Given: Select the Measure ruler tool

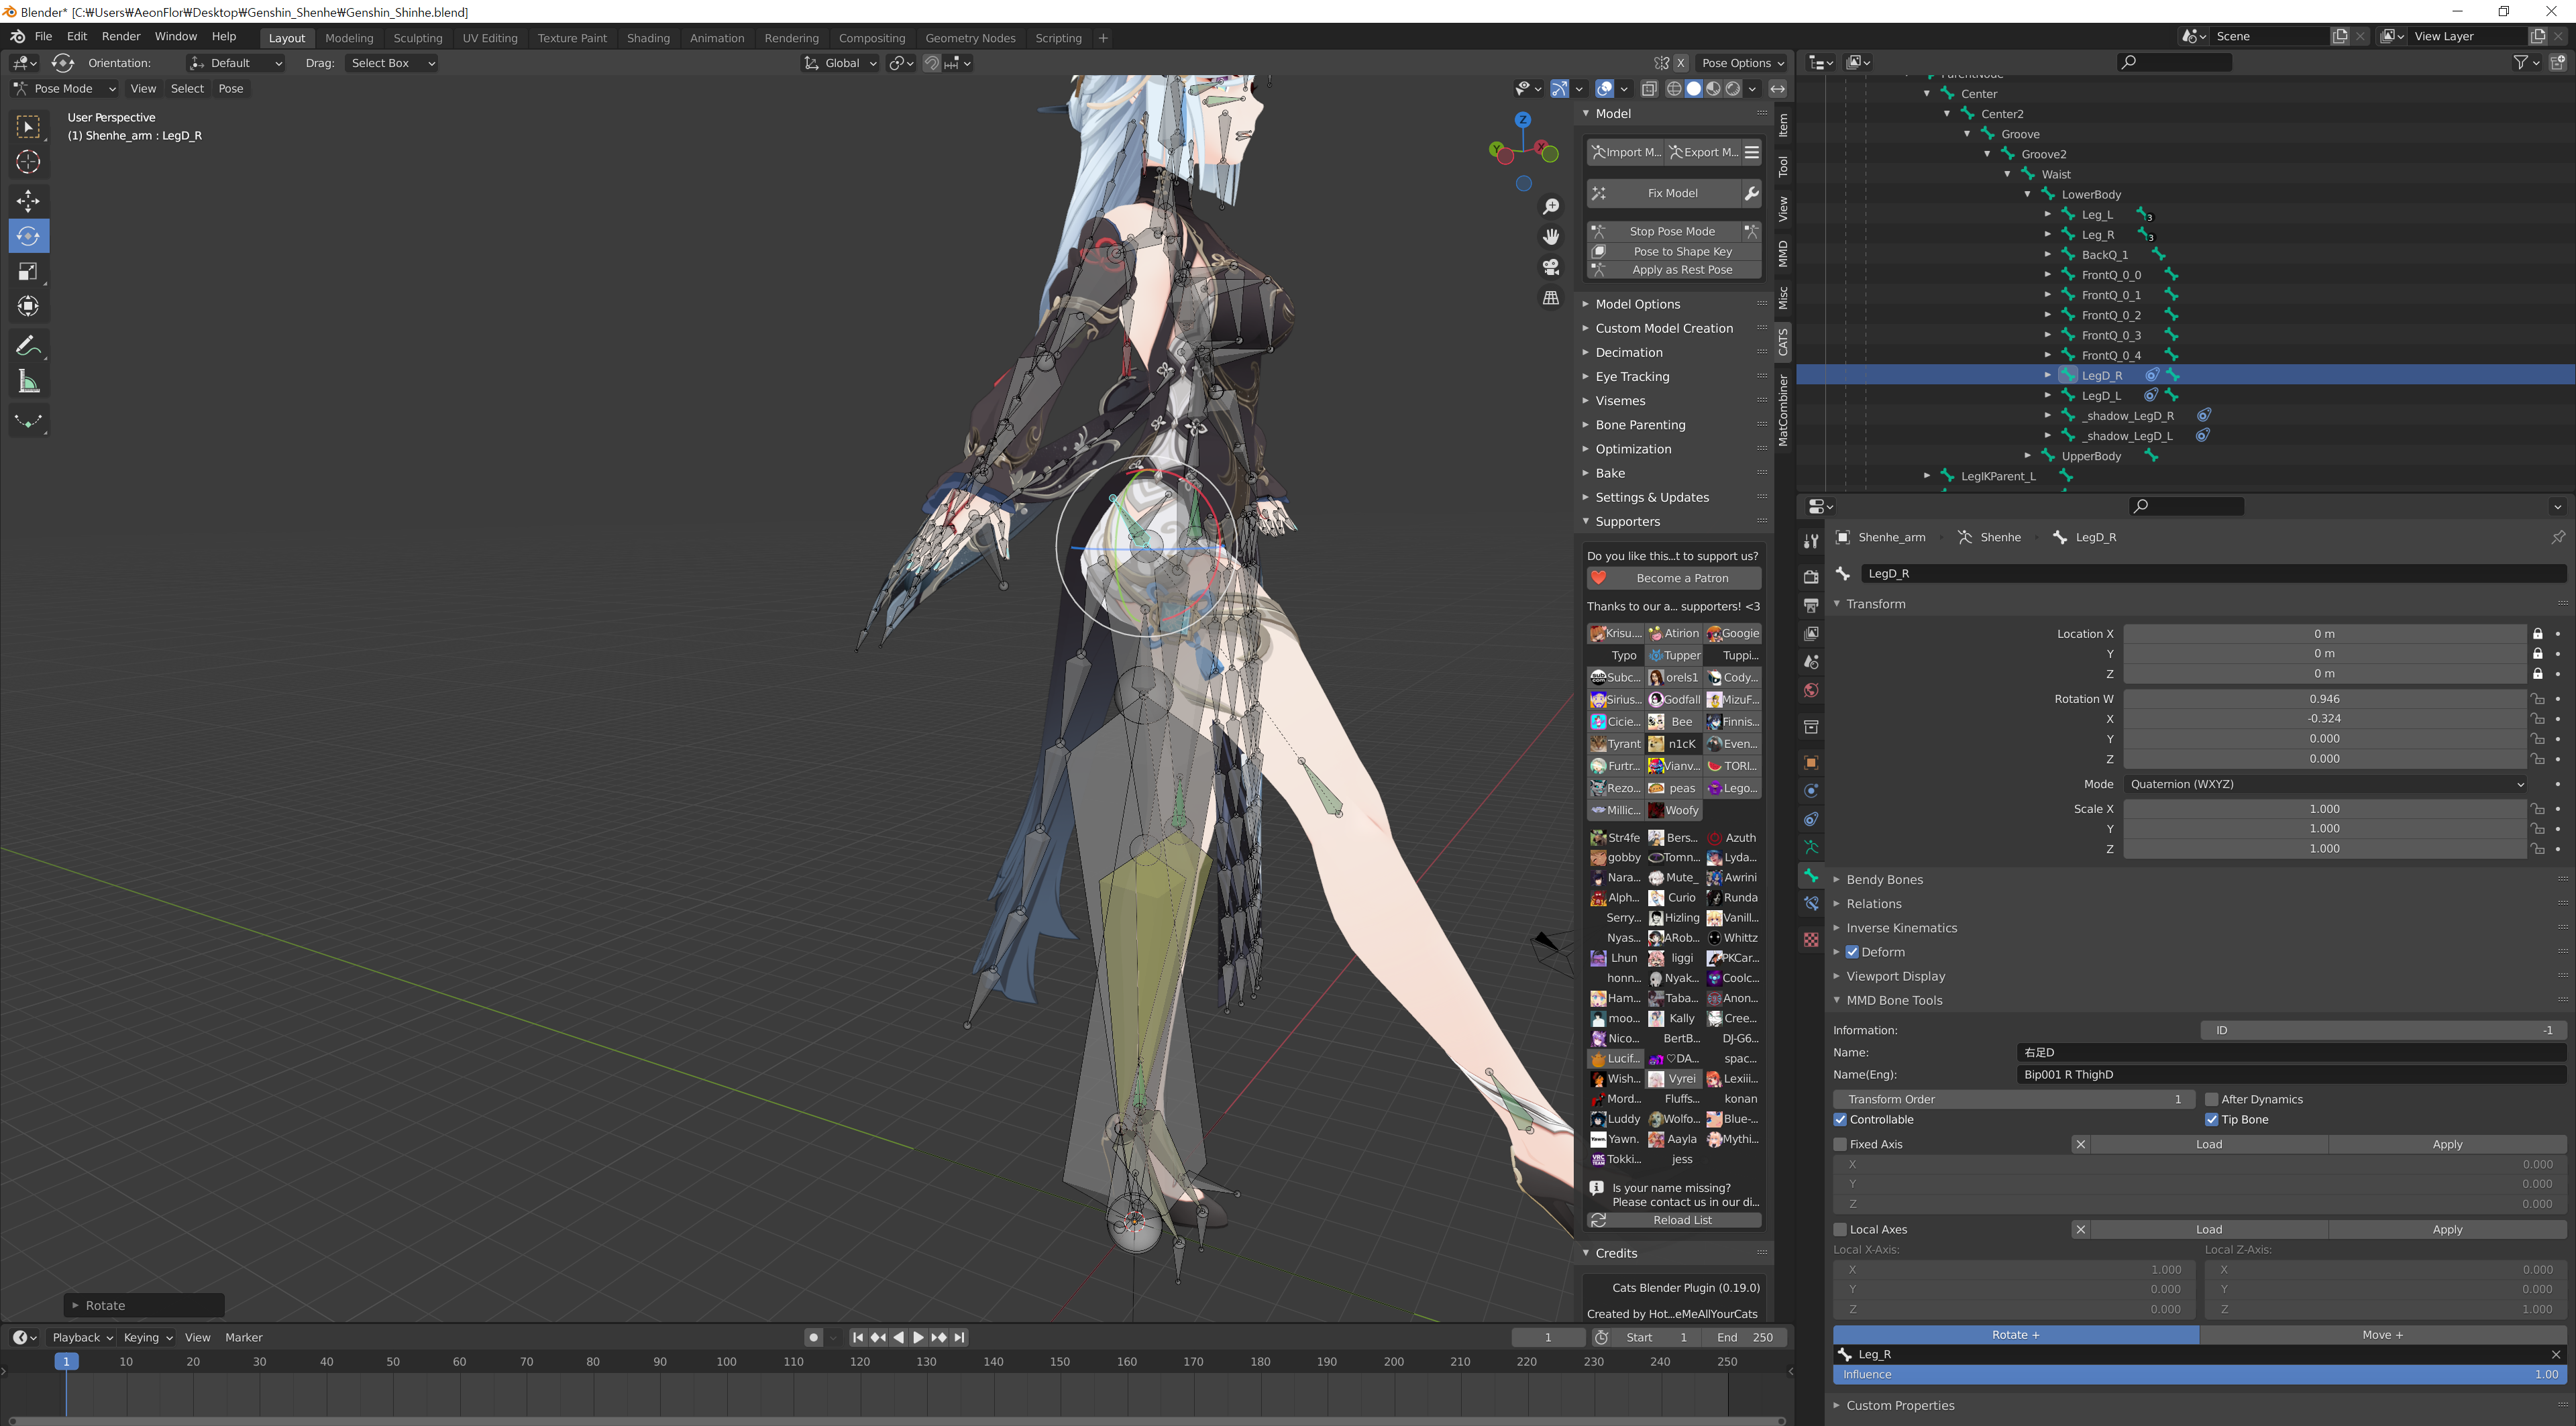Looking at the screenshot, I should pyautogui.click(x=28, y=382).
